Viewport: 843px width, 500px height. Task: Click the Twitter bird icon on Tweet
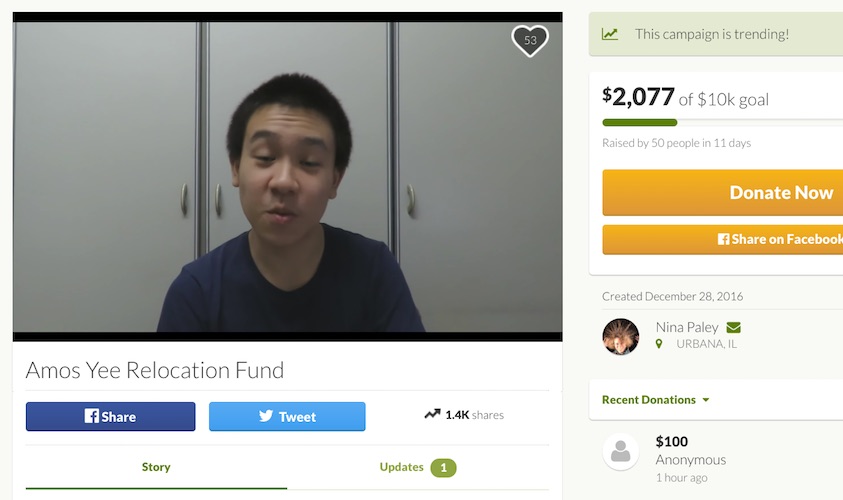point(266,417)
